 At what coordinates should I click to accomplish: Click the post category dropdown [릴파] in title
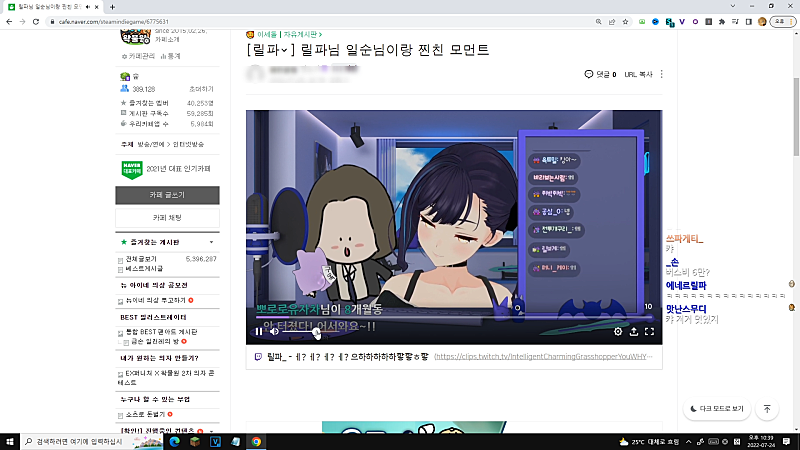270,50
